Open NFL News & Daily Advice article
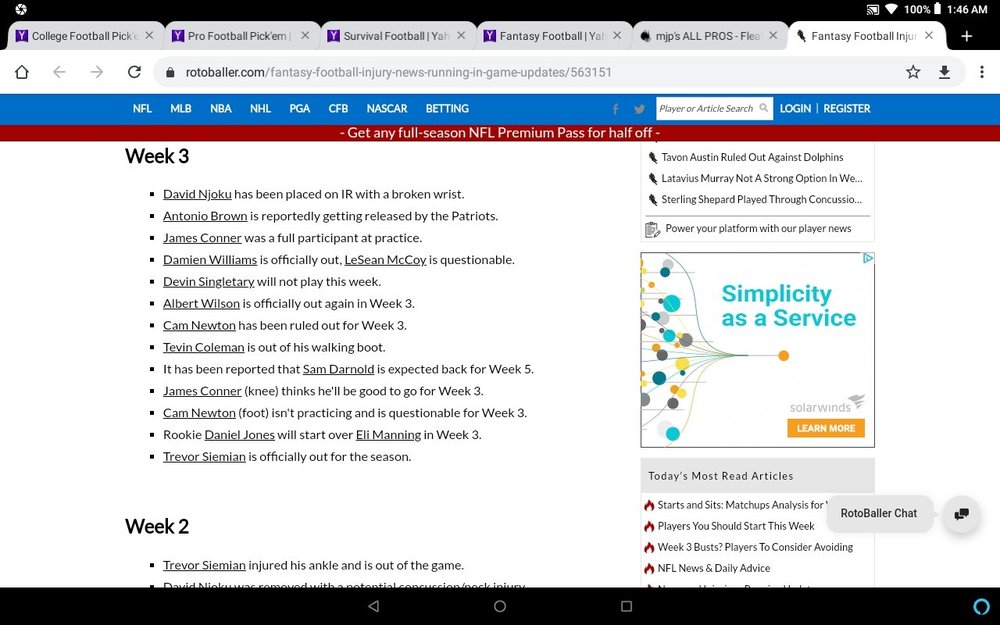 (x=714, y=568)
